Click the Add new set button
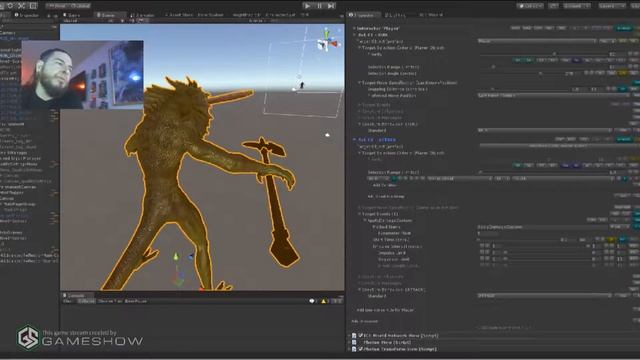 tap(385, 310)
